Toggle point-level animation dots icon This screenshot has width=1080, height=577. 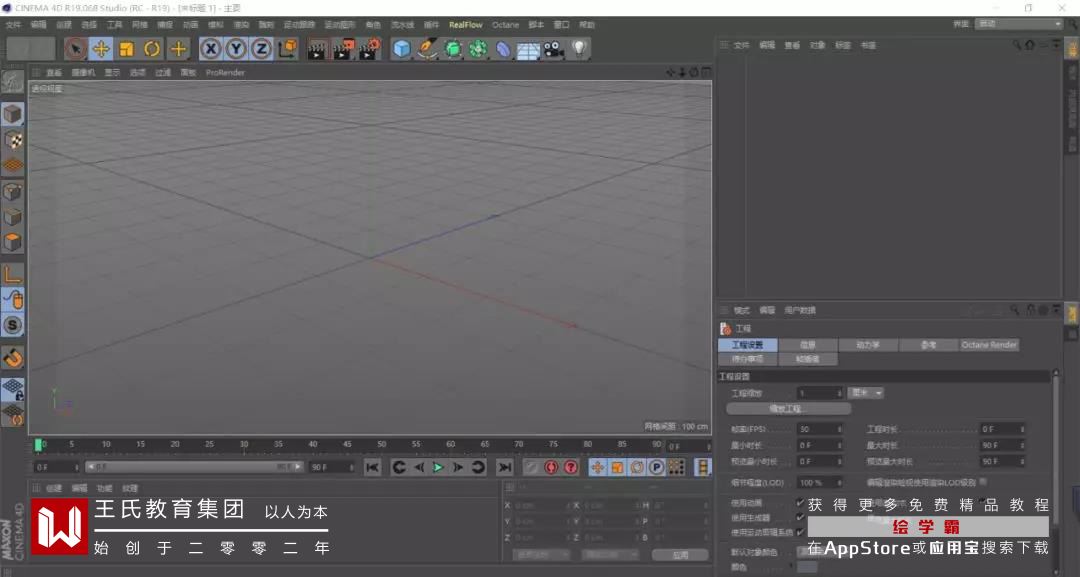tap(677, 468)
